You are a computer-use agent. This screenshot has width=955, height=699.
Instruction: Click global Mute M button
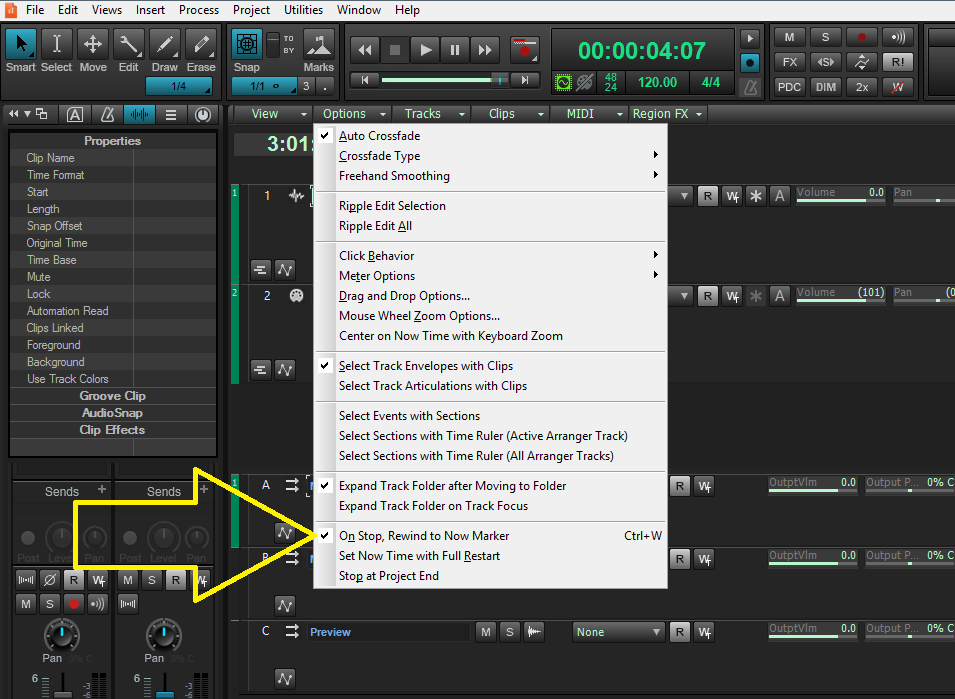(x=789, y=37)
